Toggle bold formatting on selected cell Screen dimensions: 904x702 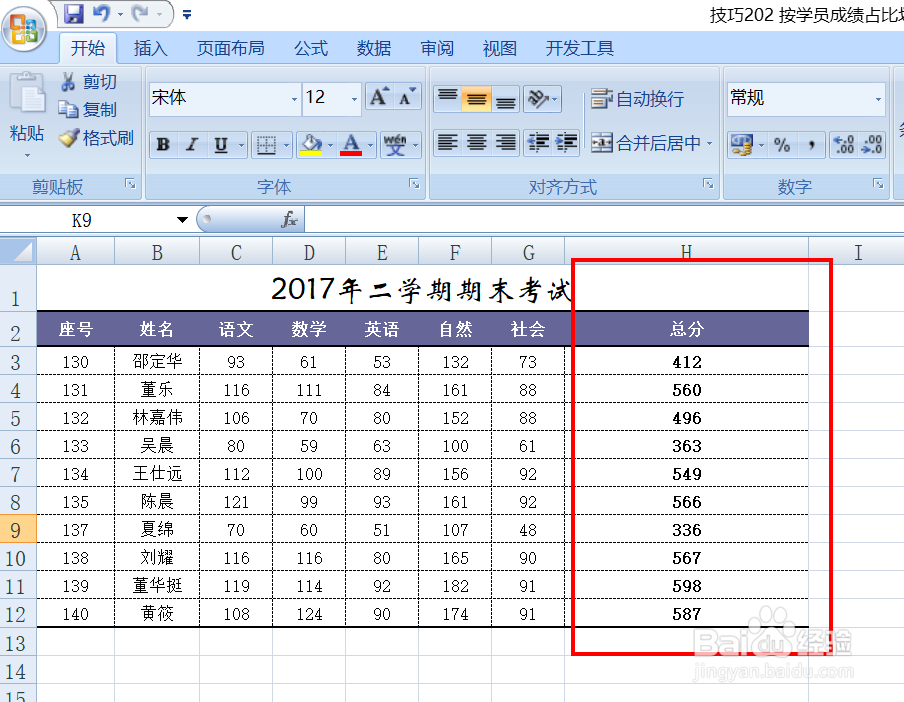point(162,144)
